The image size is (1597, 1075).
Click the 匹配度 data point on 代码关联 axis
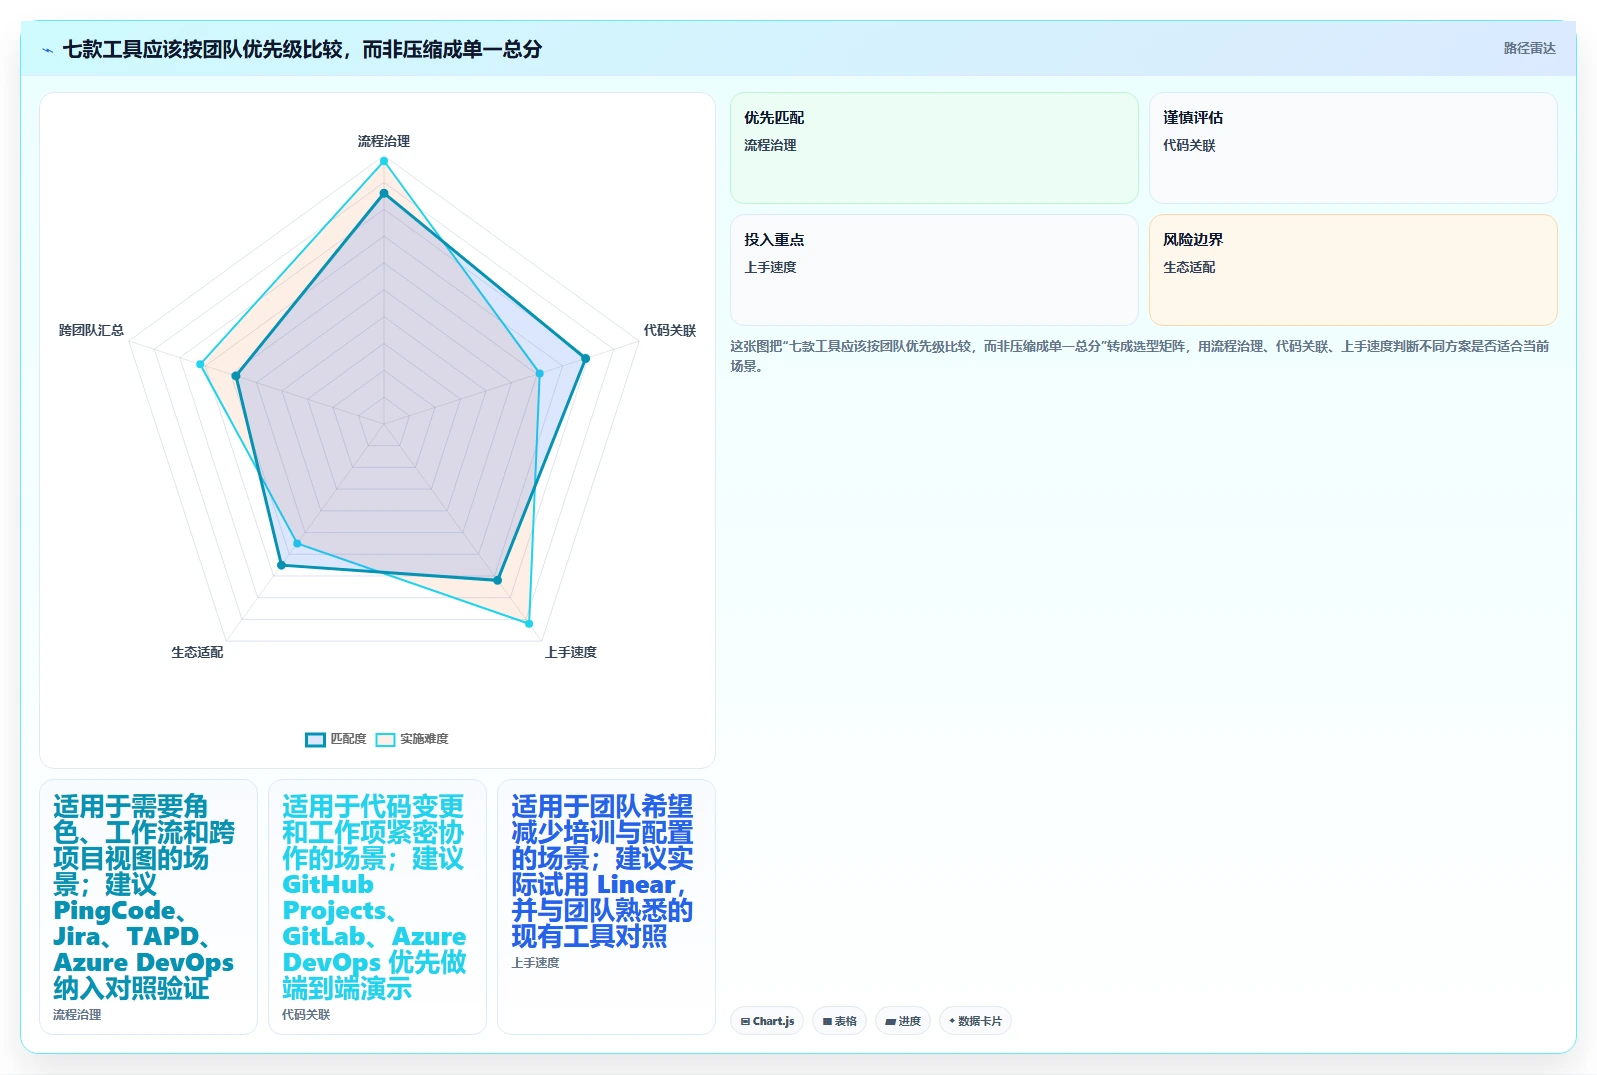pos(585,358)
